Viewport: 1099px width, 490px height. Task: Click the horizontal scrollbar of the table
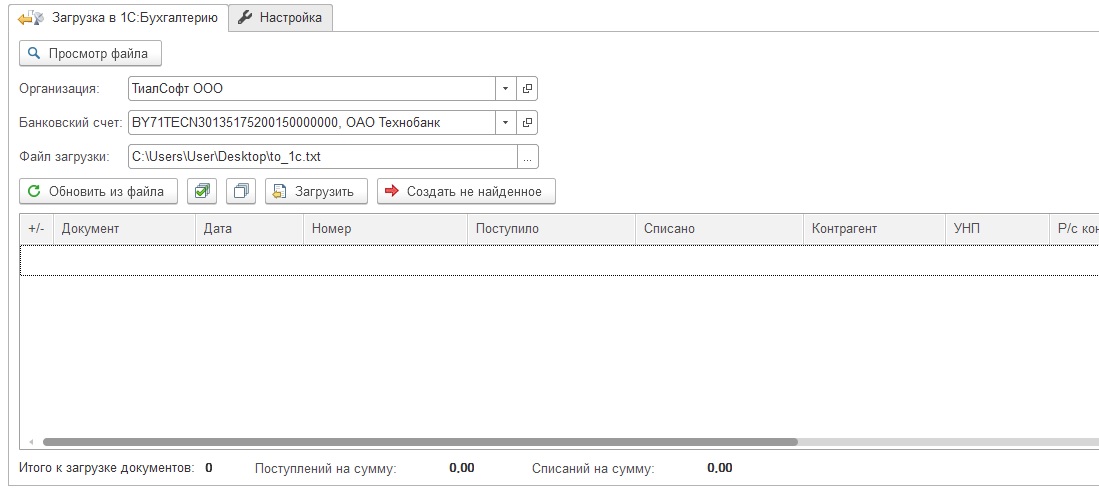(420, 441)
